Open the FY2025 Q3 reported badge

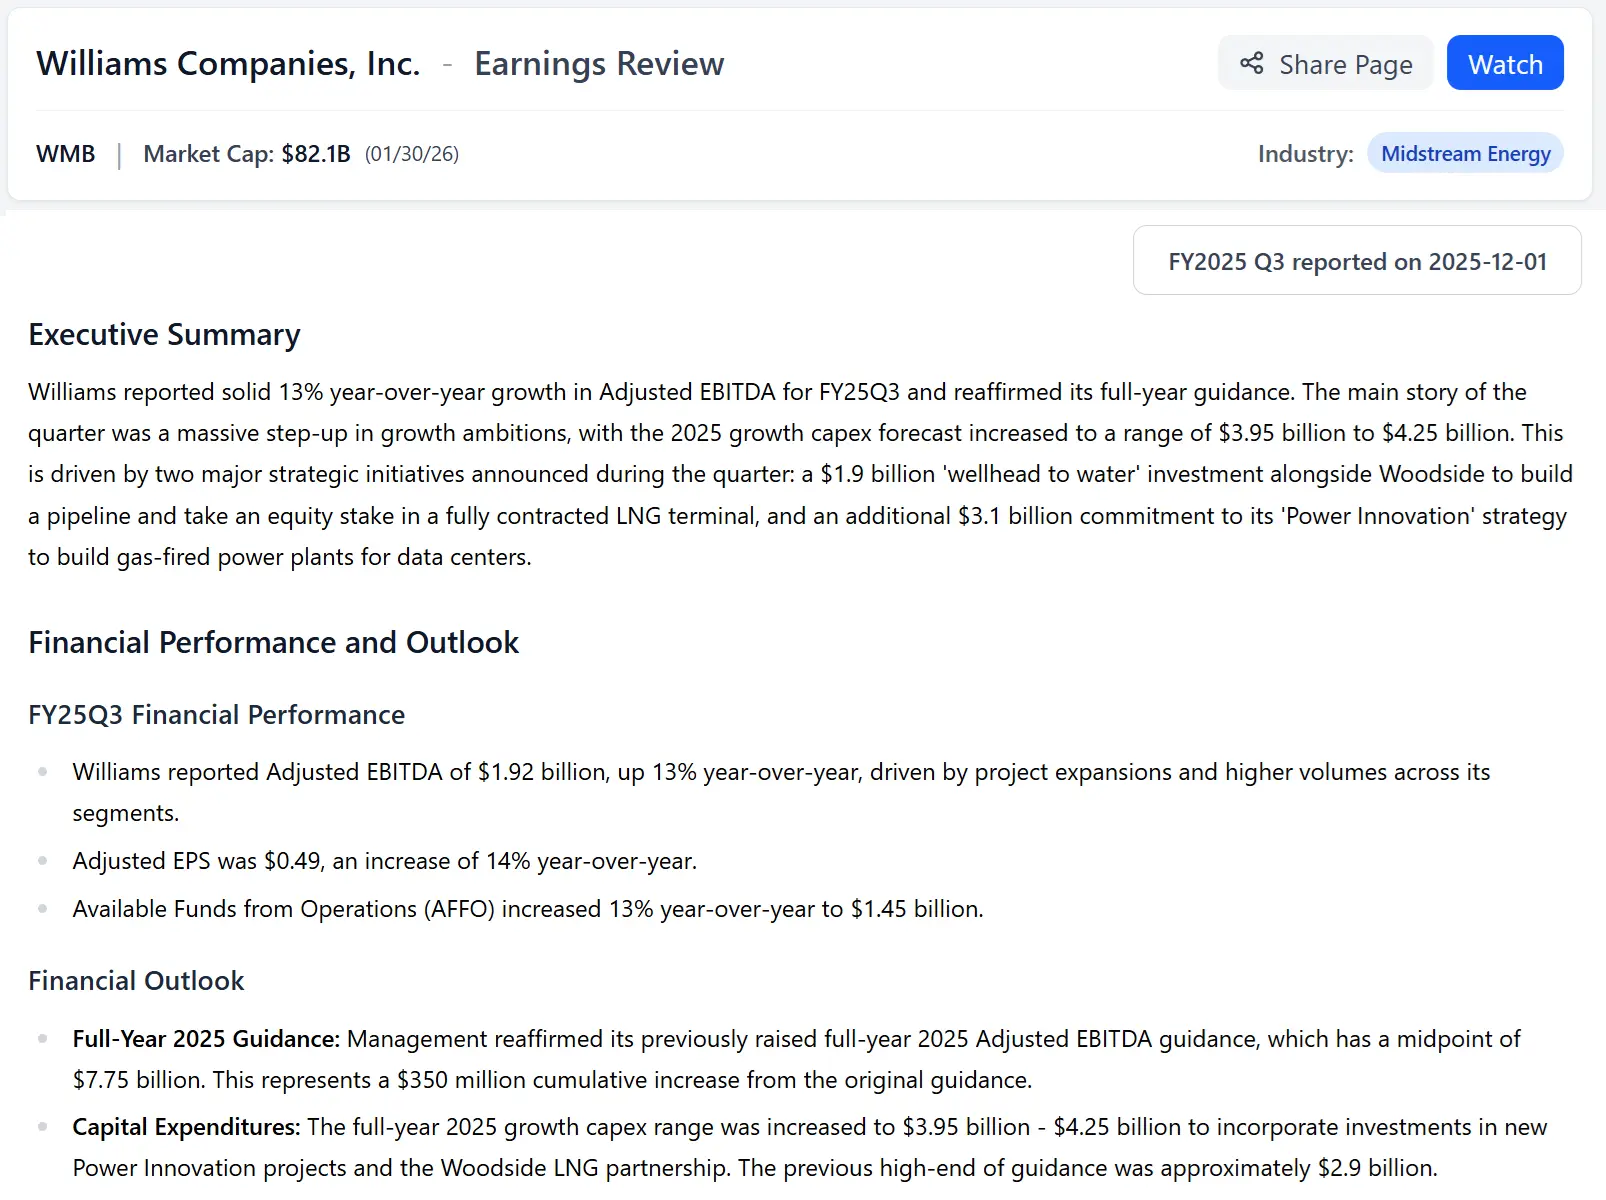coord(1356,261)
